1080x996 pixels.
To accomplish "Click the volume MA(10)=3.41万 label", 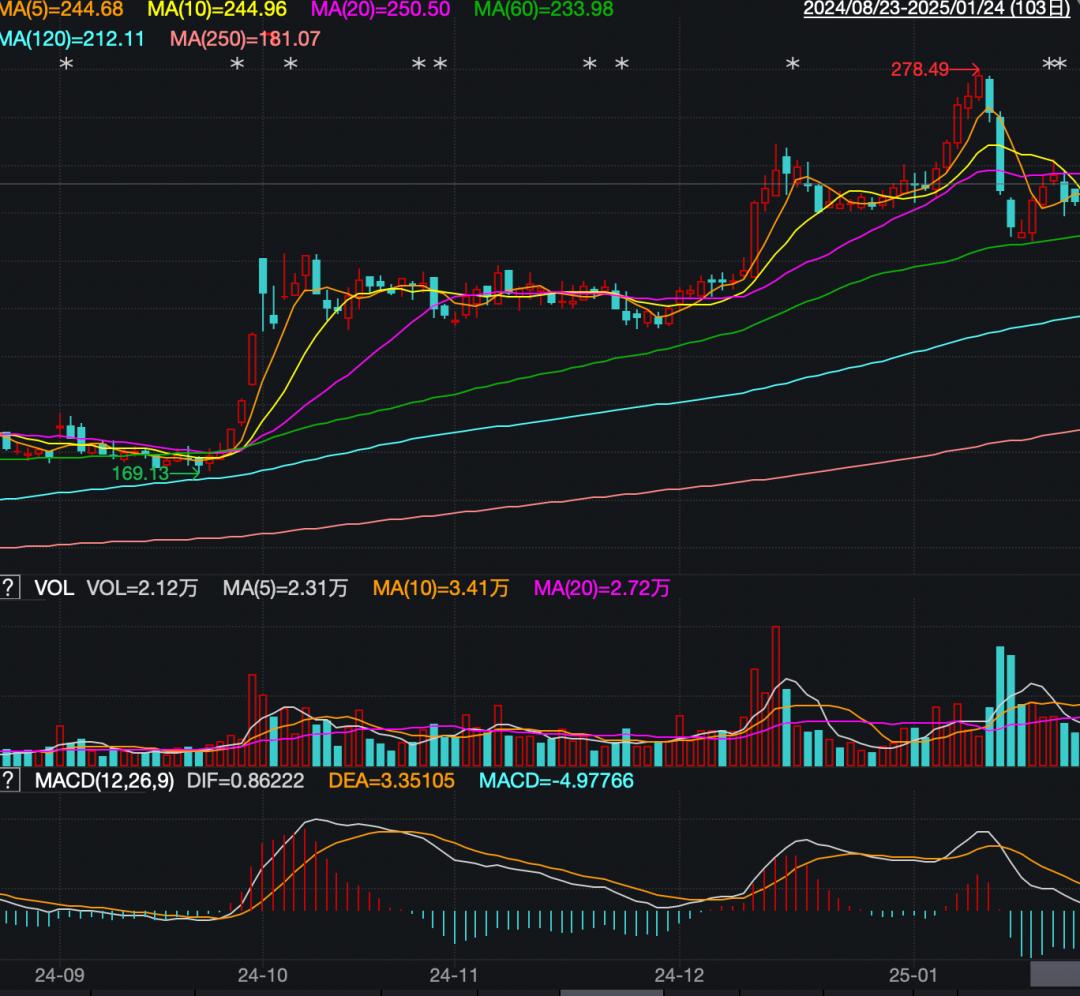I will pos(441,588).
